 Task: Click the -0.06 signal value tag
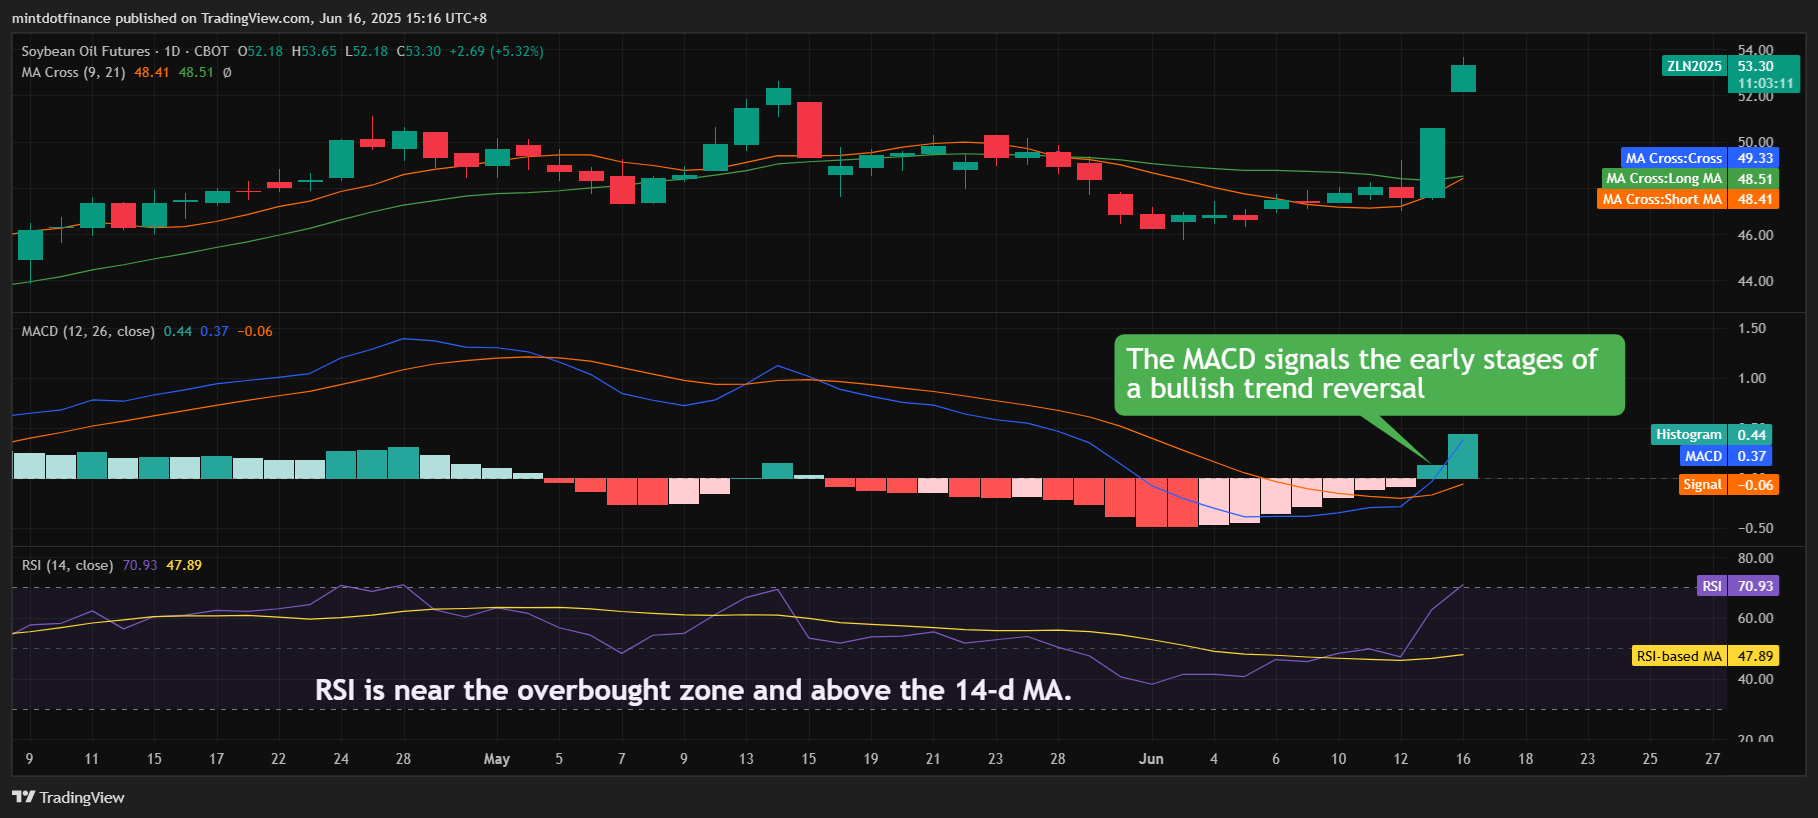tap(1755, 485)
